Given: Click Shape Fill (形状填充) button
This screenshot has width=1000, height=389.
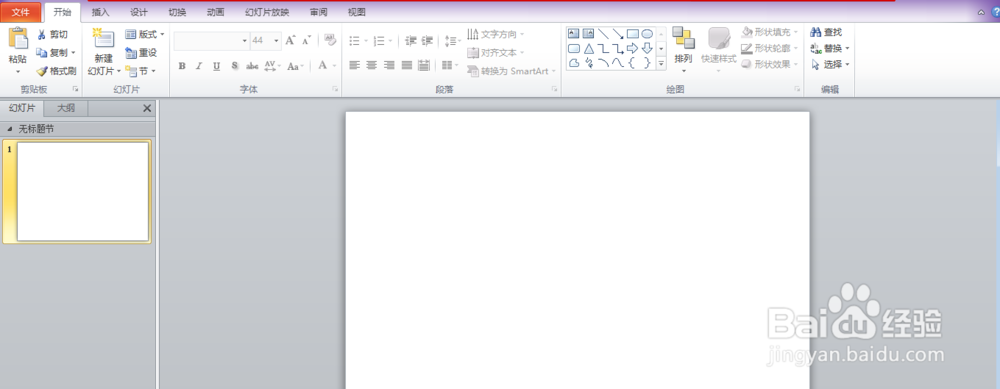Looking at the screenshot, I should [770, 32].
